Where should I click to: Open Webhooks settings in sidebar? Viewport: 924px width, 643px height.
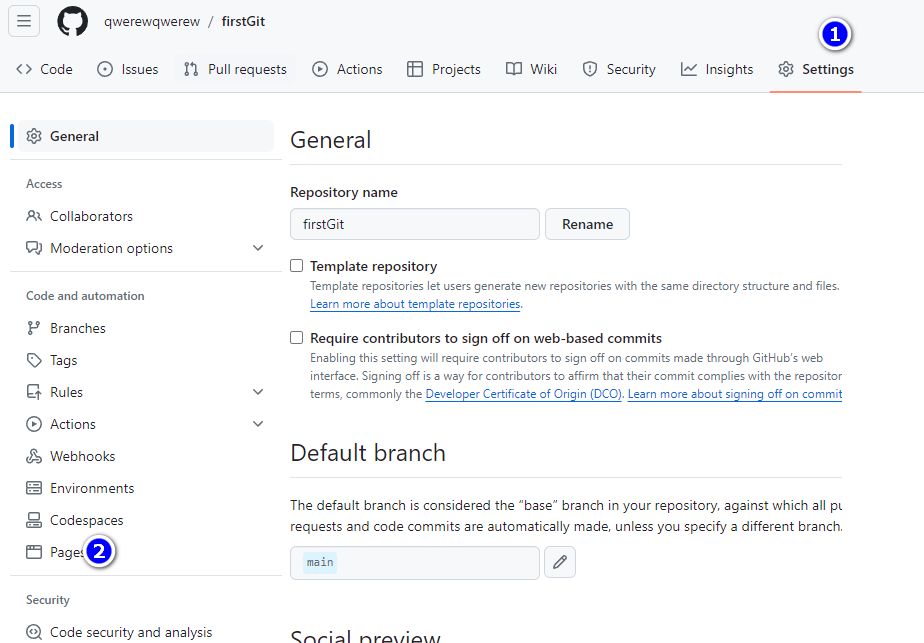[x=82, y=456]
